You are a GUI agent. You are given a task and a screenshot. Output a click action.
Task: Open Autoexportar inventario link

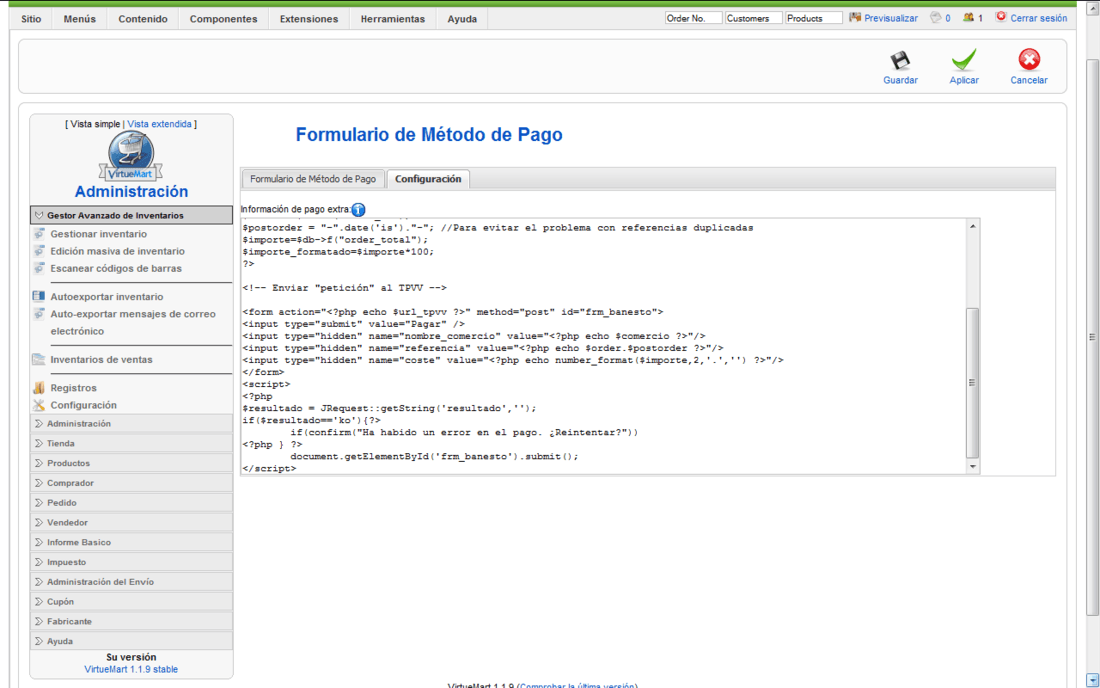pos(107,297)
